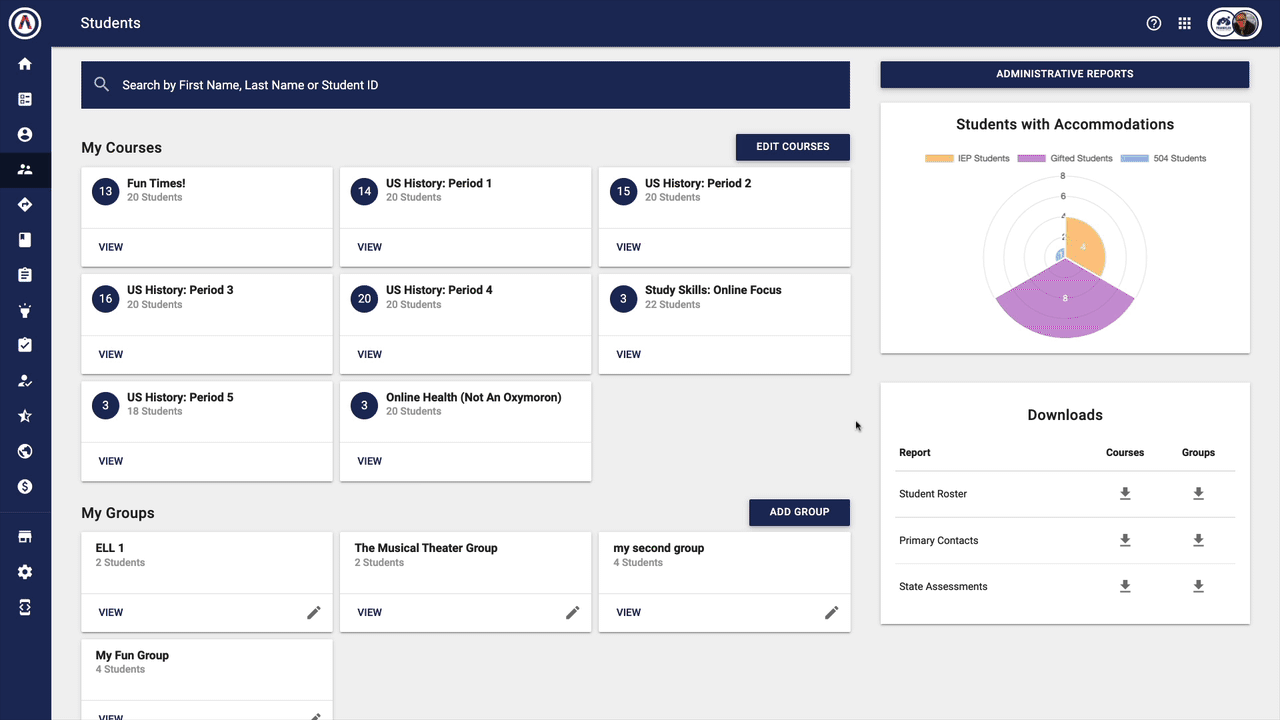Click the '22 Students' count text
This screenshot has height=720, width=1280.
click(x=673, y=305)
